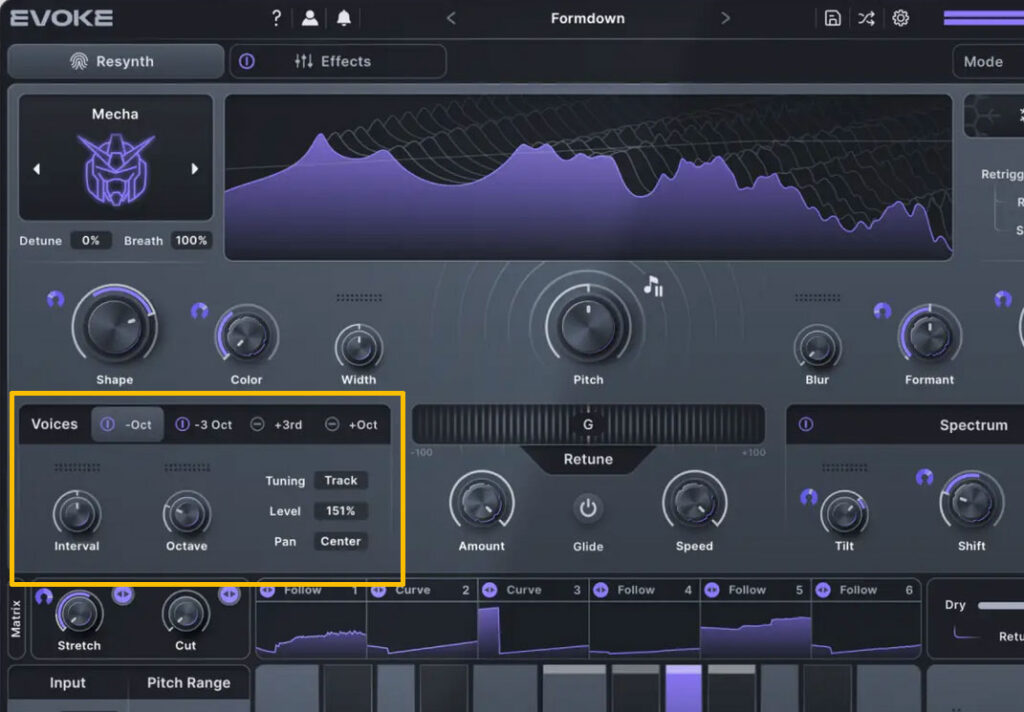
Task: Click the save preset icon
Action: pos(832,18)
